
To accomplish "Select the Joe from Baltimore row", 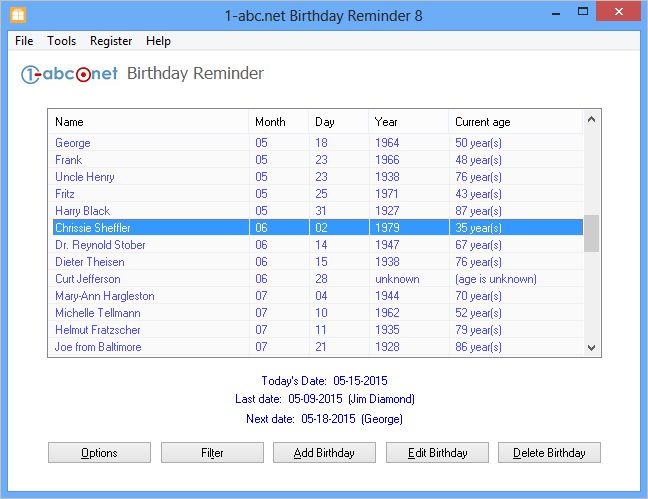I will pos(98,347).
